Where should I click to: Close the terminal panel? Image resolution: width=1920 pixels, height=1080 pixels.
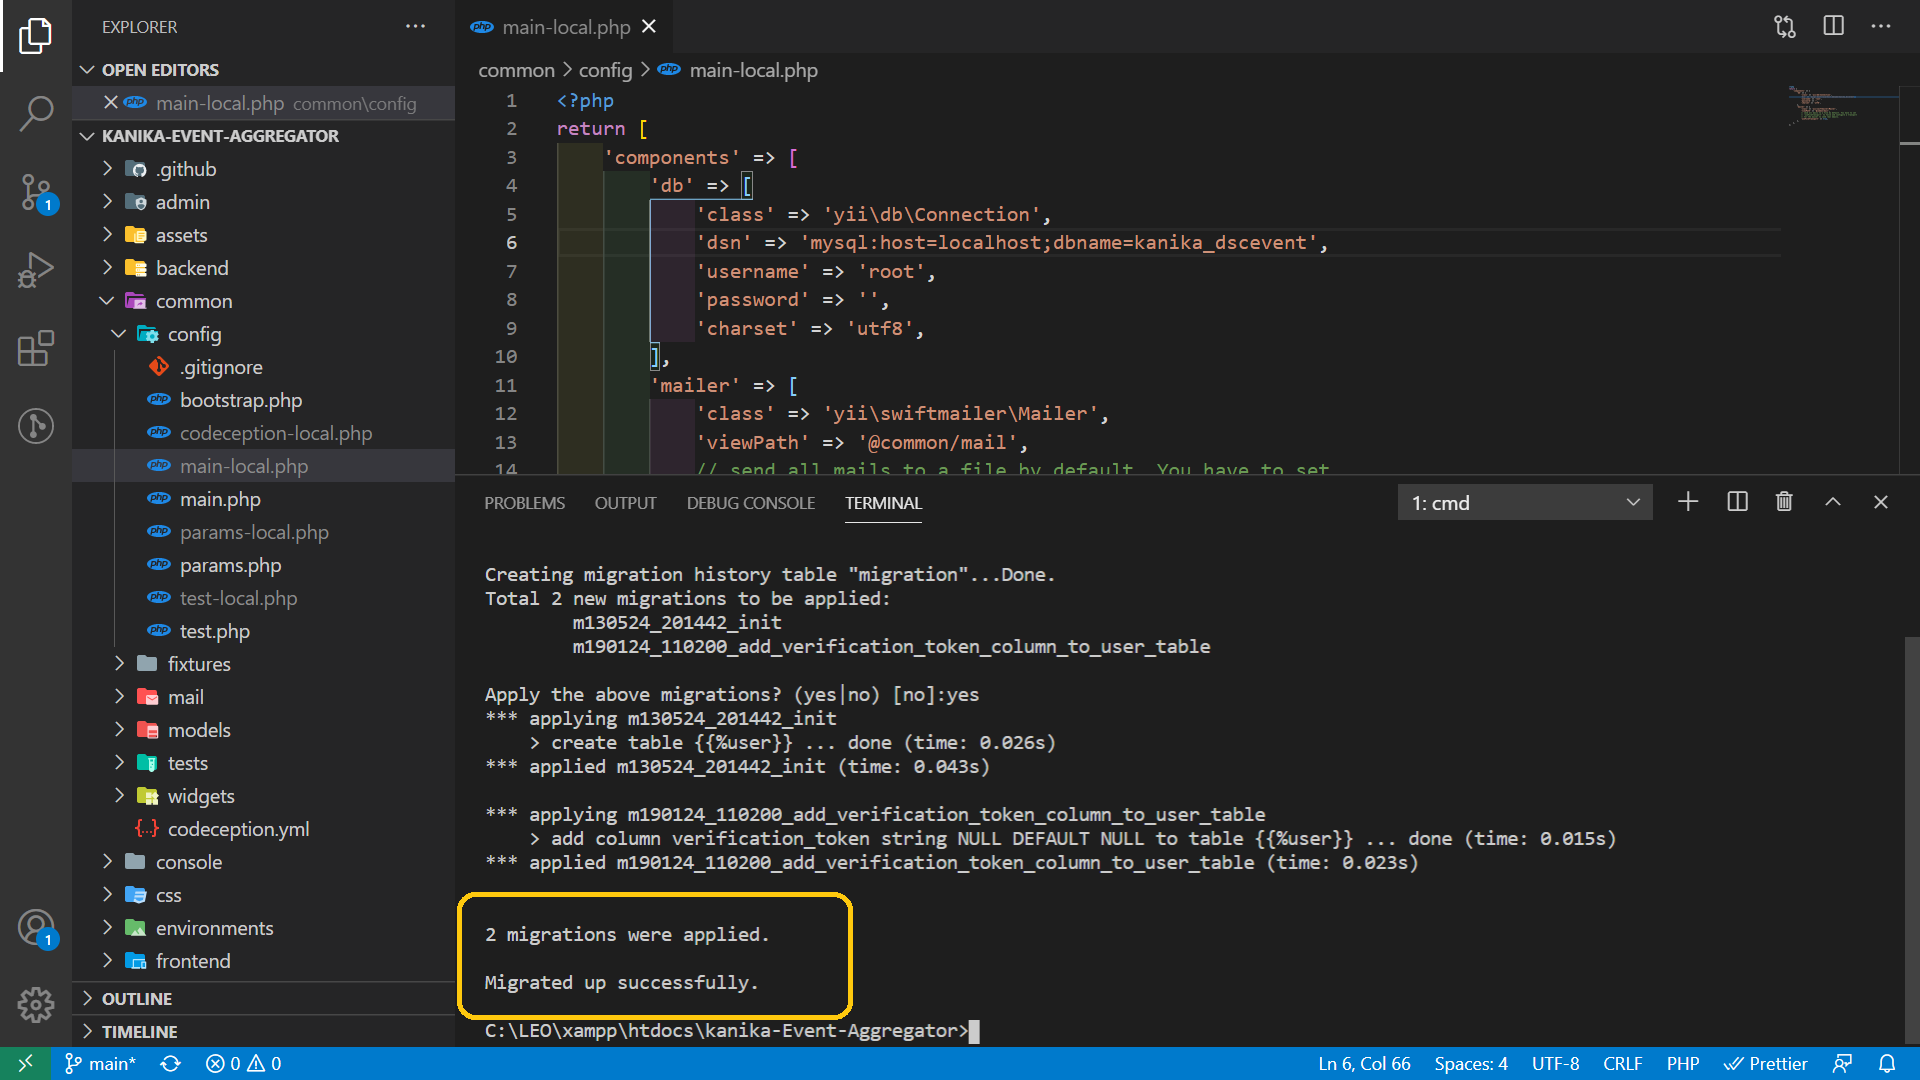point(1881,502)
